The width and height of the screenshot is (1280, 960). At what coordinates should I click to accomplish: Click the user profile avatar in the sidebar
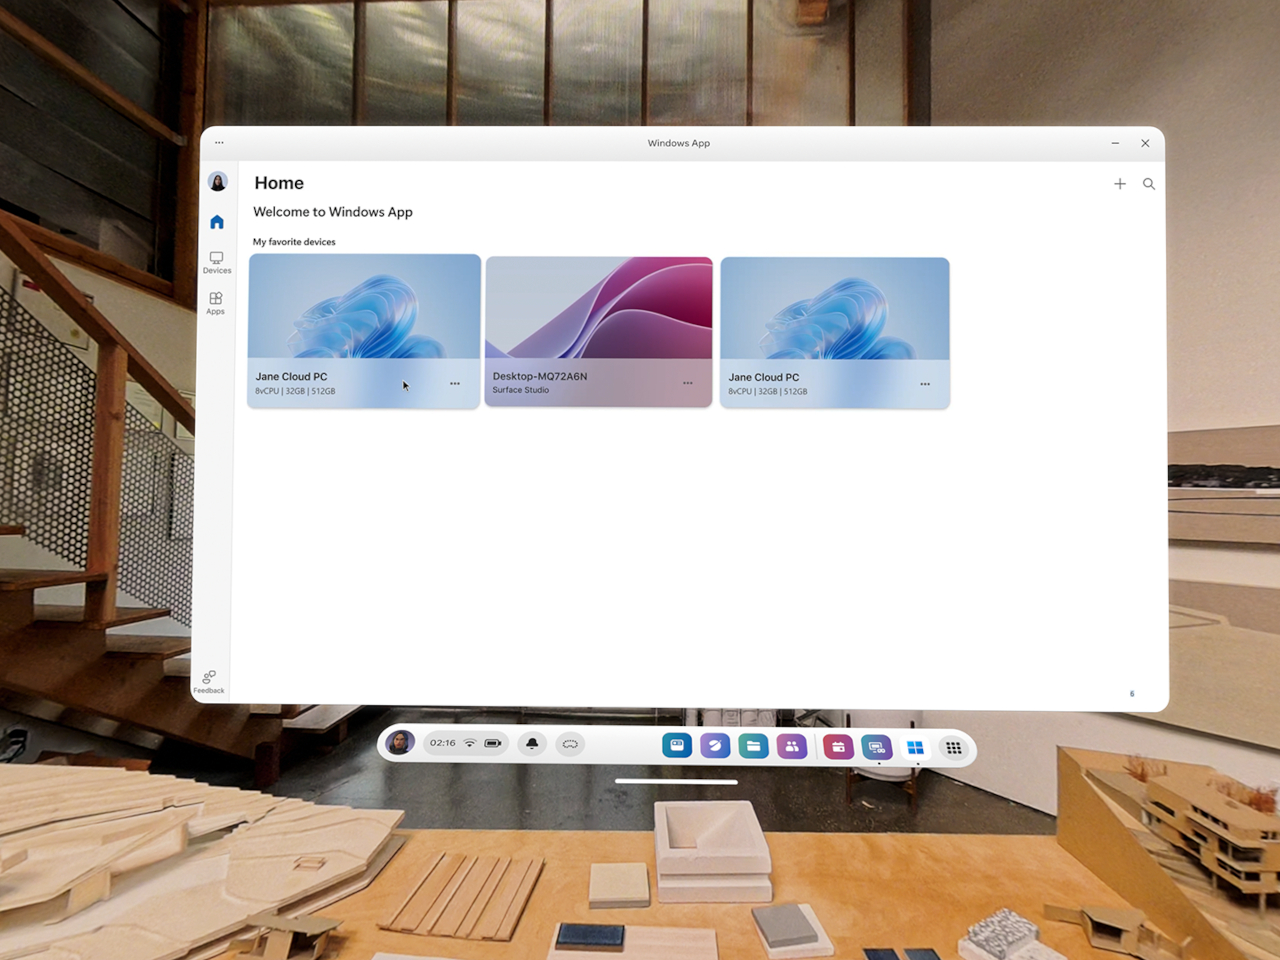pos(218,181)
